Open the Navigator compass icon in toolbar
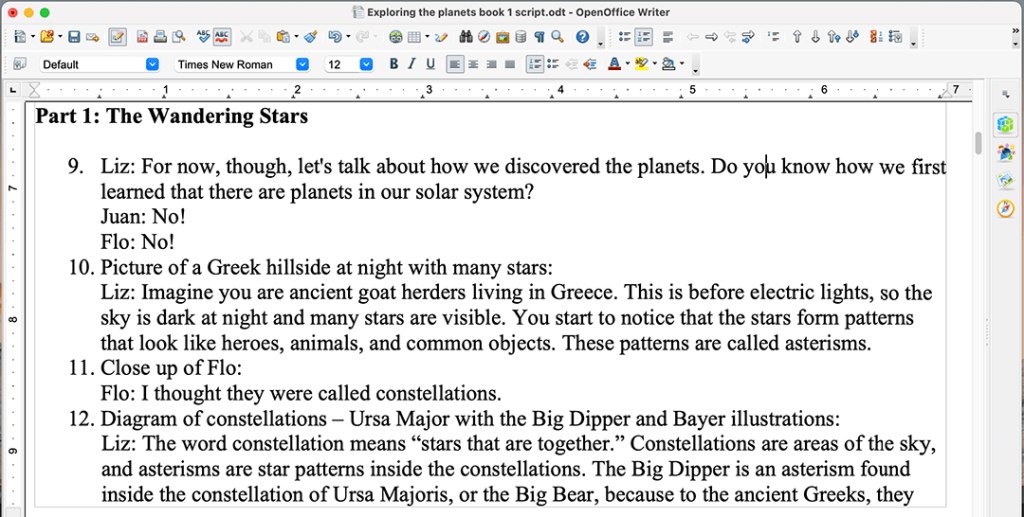Viewport: 1024px width, 517px height. [x=483, y=37]
